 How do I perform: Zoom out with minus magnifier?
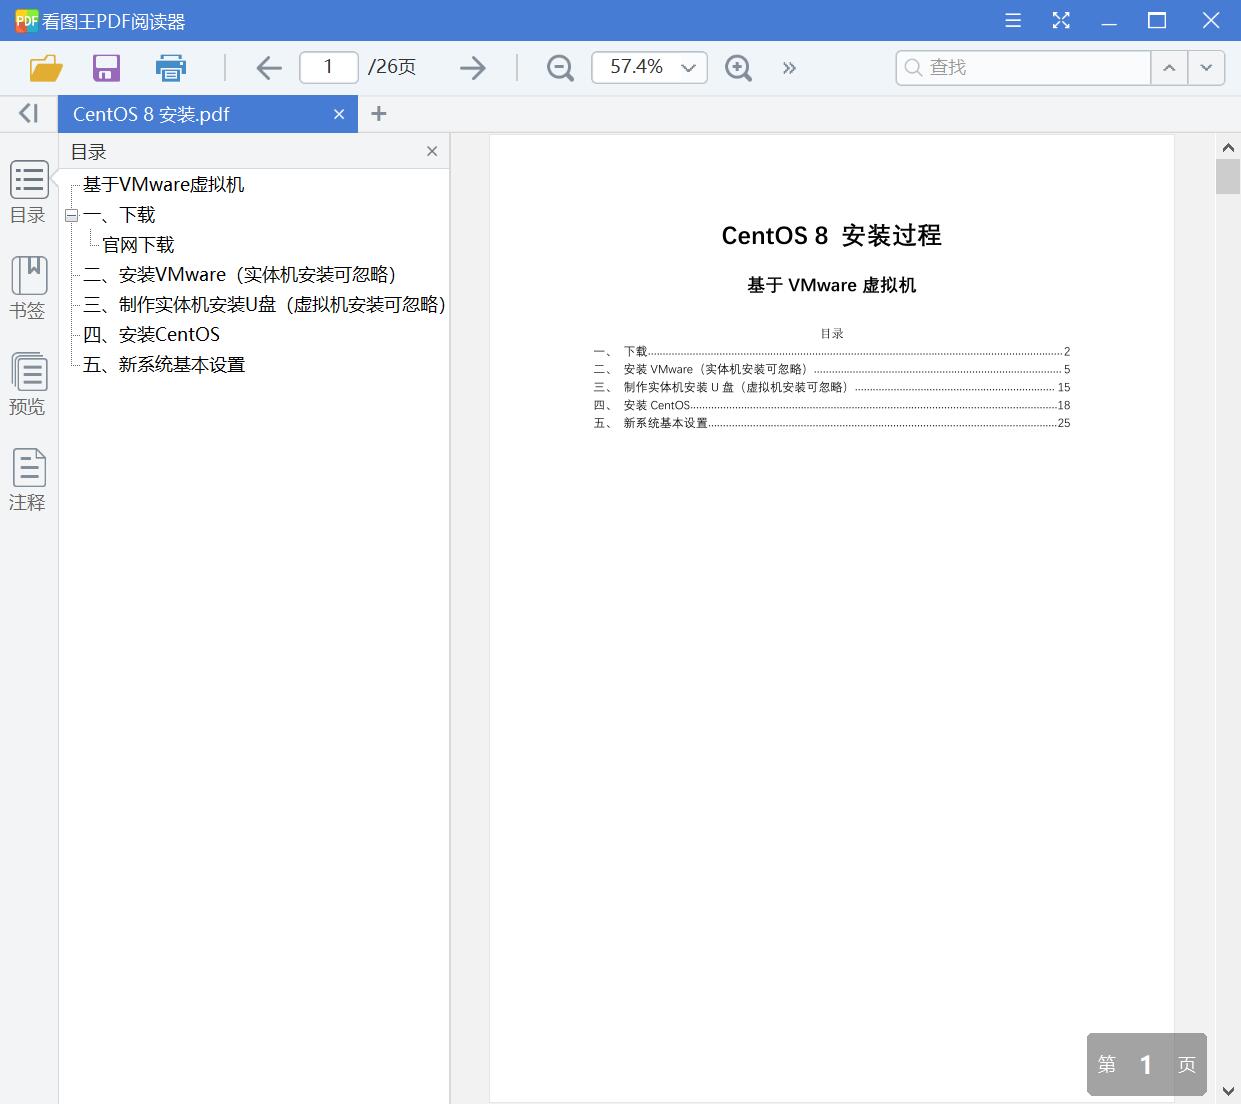coord(560,68)
